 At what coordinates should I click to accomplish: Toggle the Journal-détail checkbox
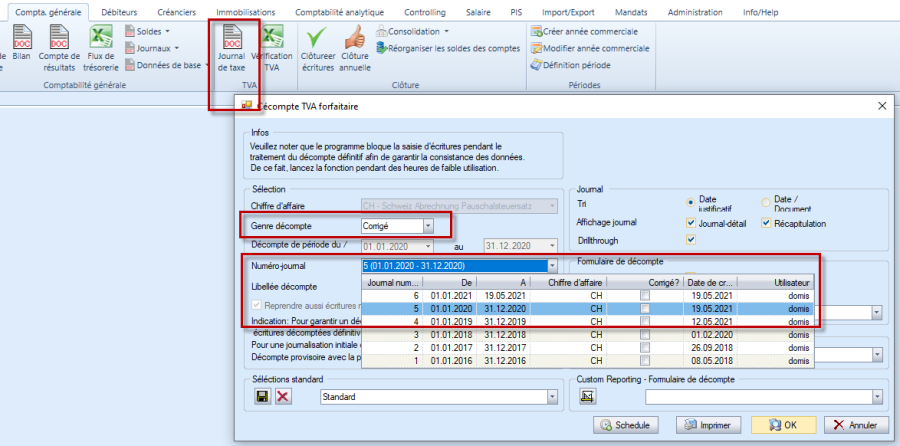[x=691, y=223]
